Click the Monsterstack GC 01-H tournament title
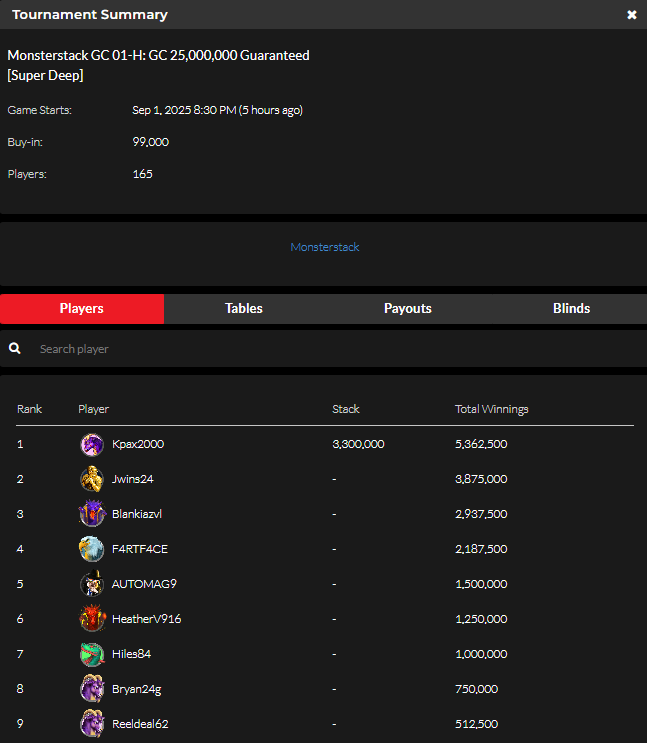Viewport: 647px width, 743px height. pos(158,65)
